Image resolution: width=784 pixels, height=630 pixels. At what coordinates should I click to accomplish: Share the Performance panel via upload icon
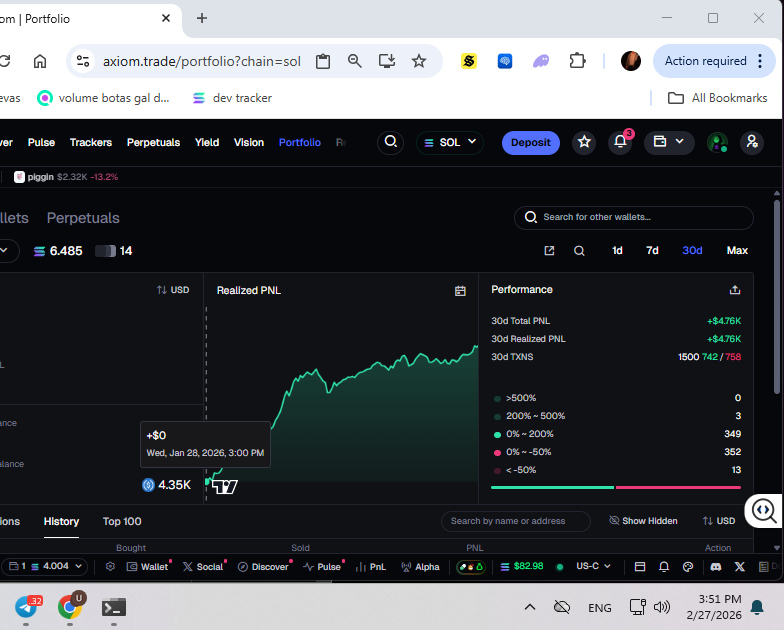(734, 290)
